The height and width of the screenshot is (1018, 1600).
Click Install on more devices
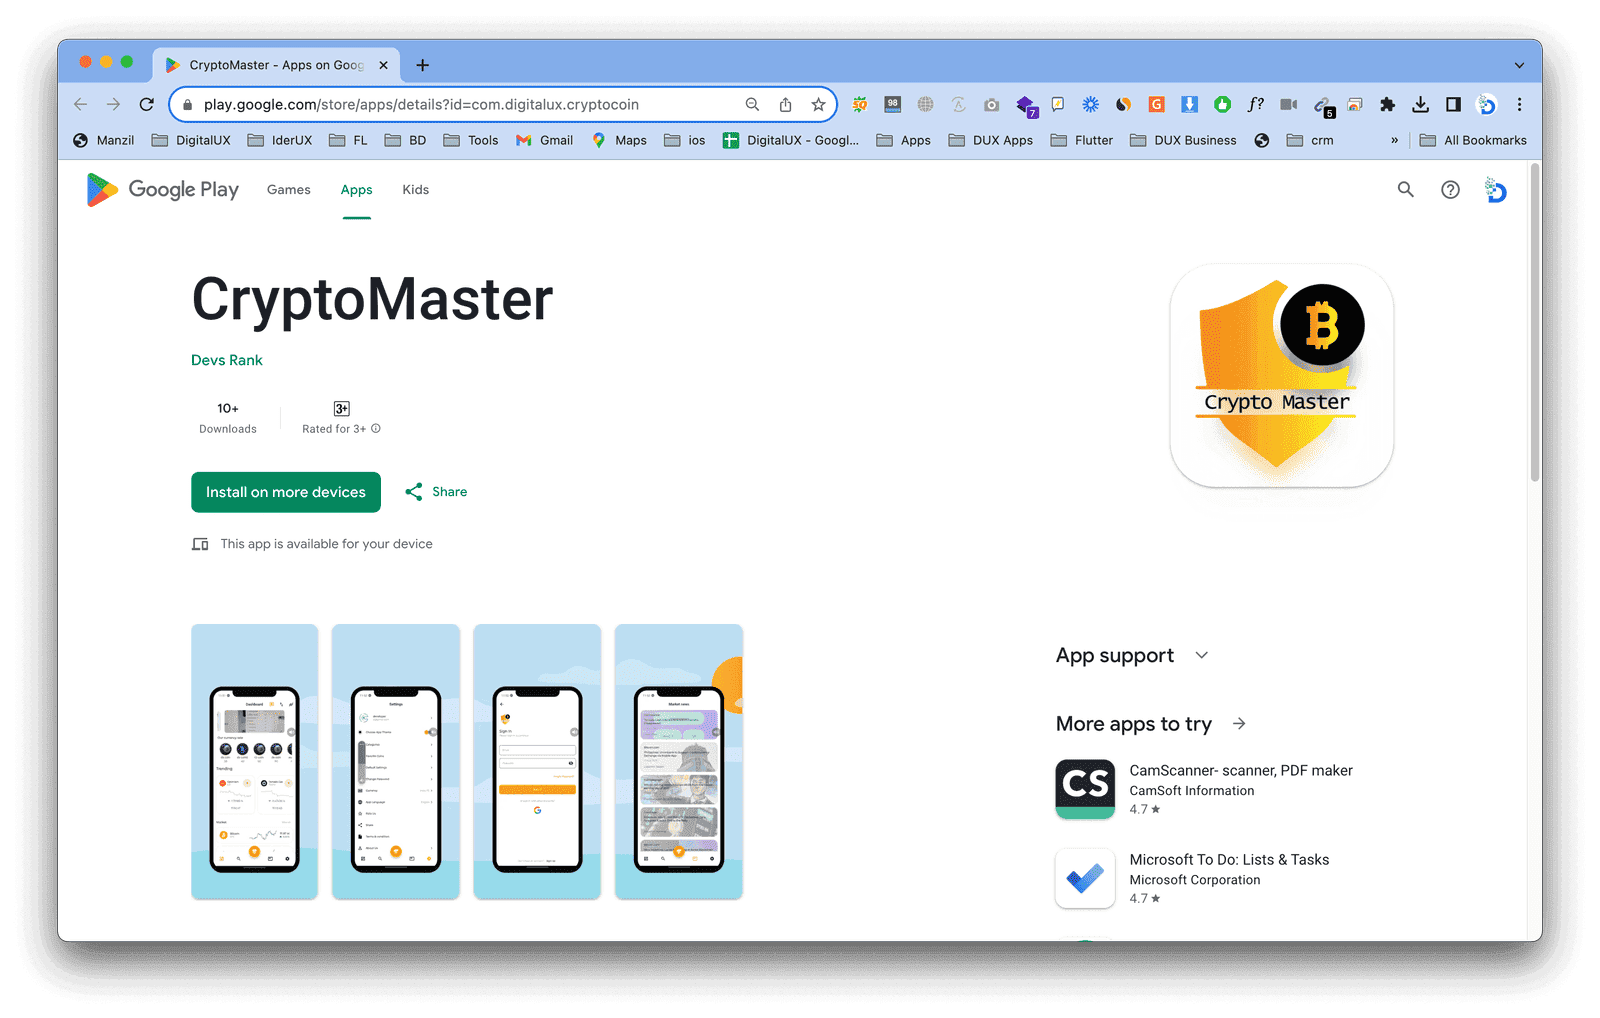point(285,491)
